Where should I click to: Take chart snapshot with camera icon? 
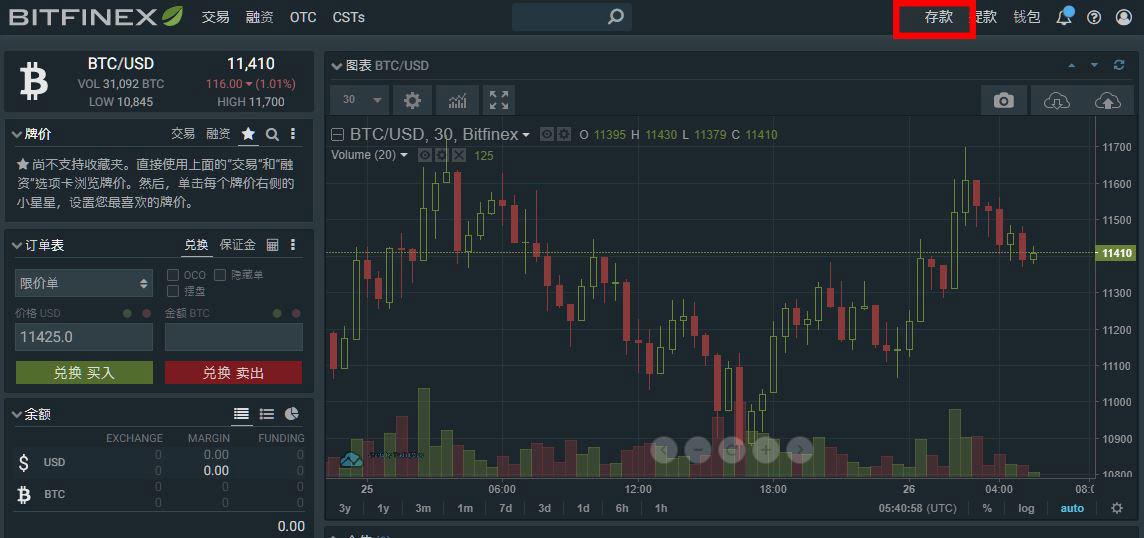[1004, 101]
